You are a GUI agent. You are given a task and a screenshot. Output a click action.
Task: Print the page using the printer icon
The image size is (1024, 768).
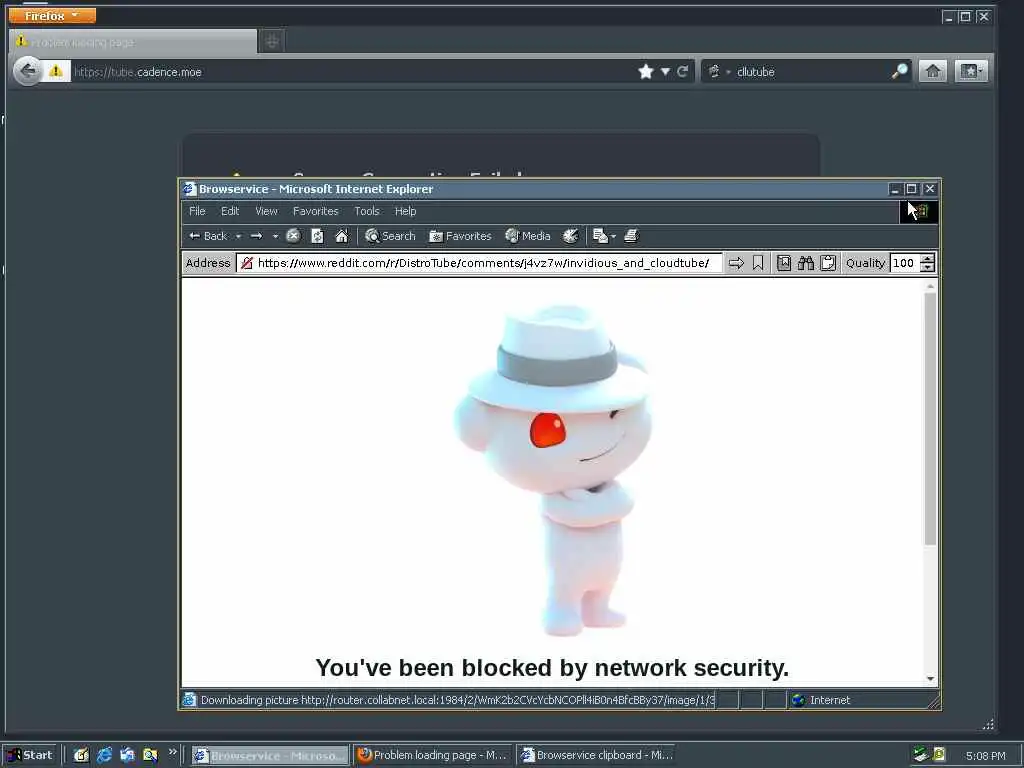(631, 236)
